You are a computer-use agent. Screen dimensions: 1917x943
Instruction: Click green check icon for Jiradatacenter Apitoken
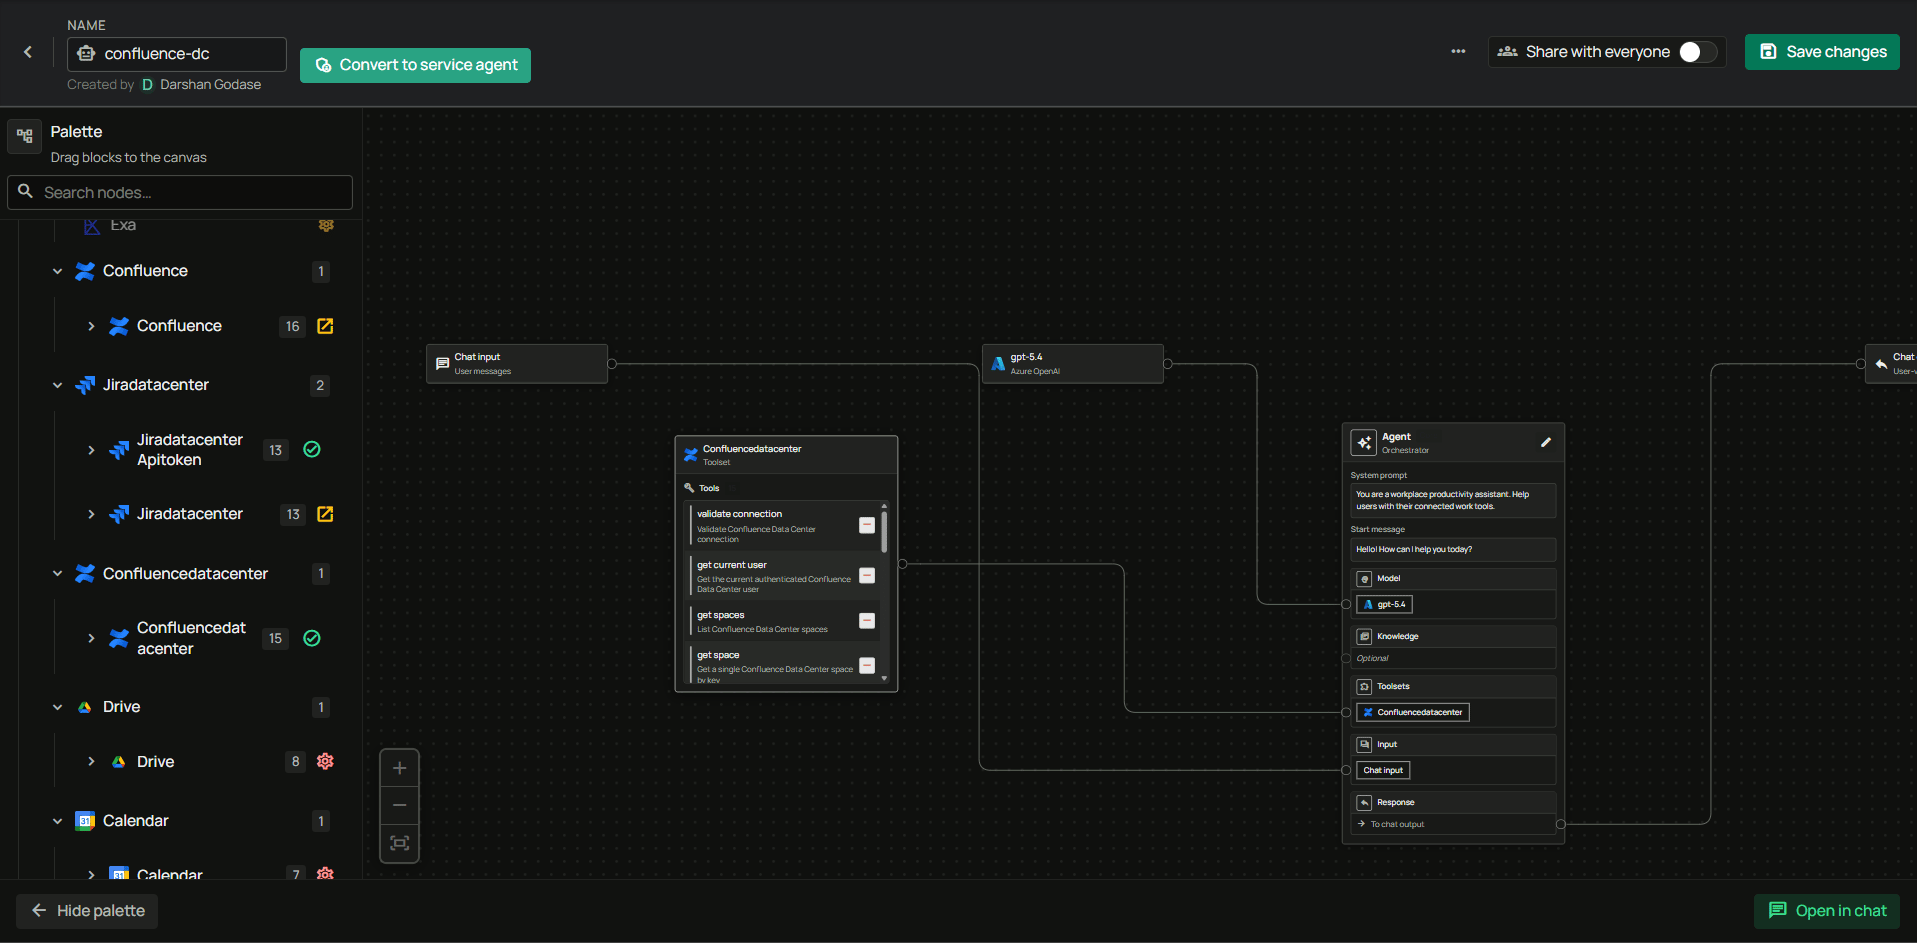312,449
